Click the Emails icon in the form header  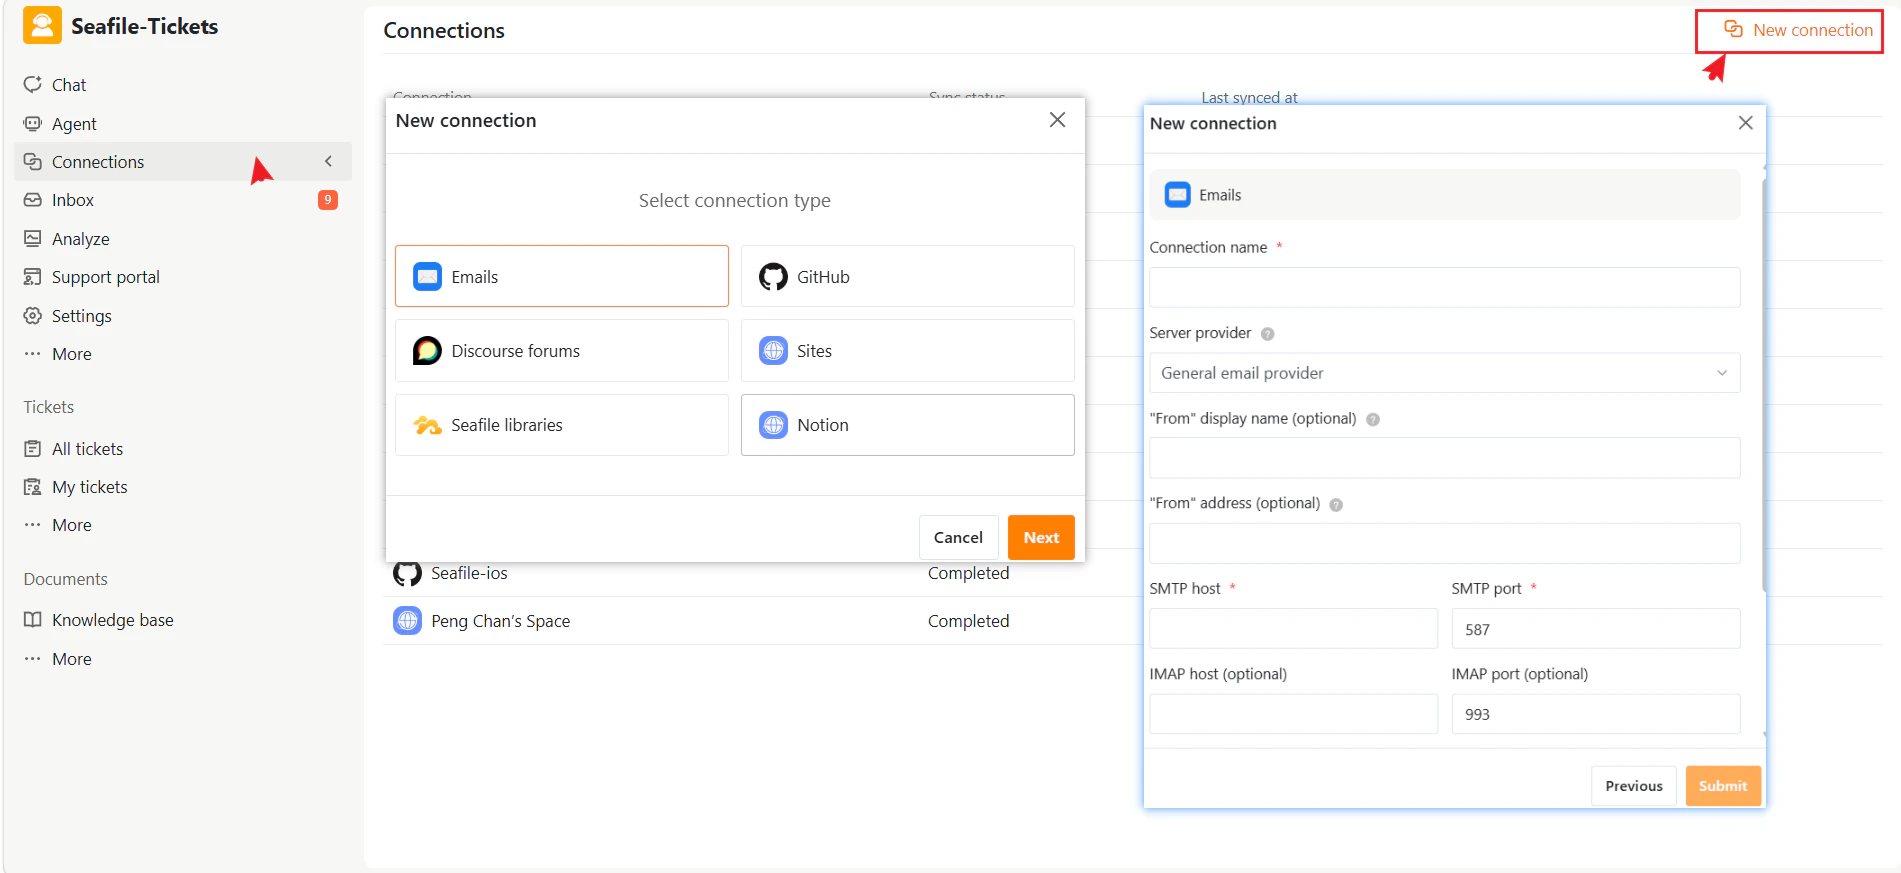pyautogui.click(x=1178, y=195)
